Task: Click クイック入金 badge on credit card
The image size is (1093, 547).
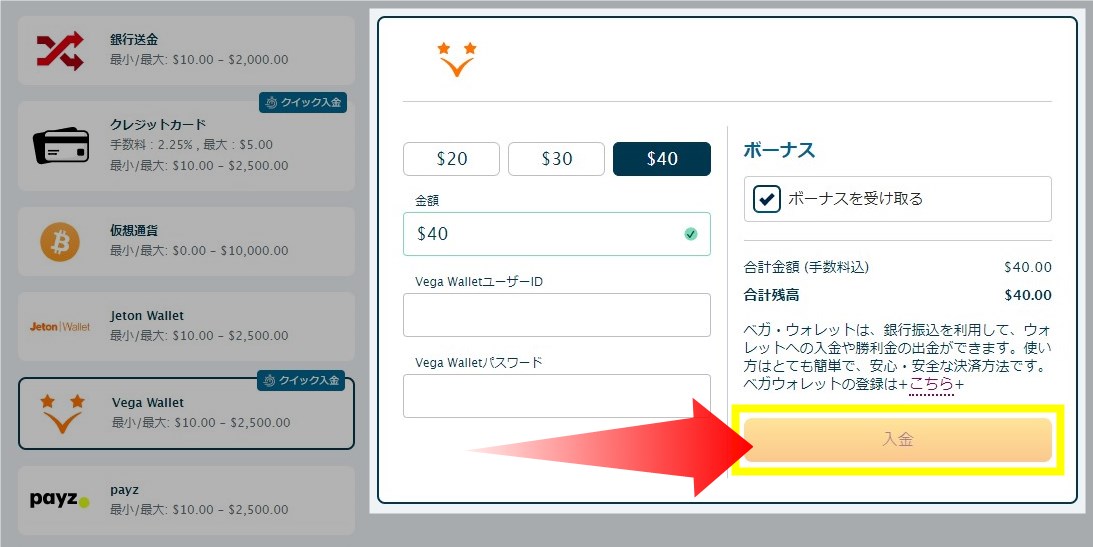Action: [303, 102]
